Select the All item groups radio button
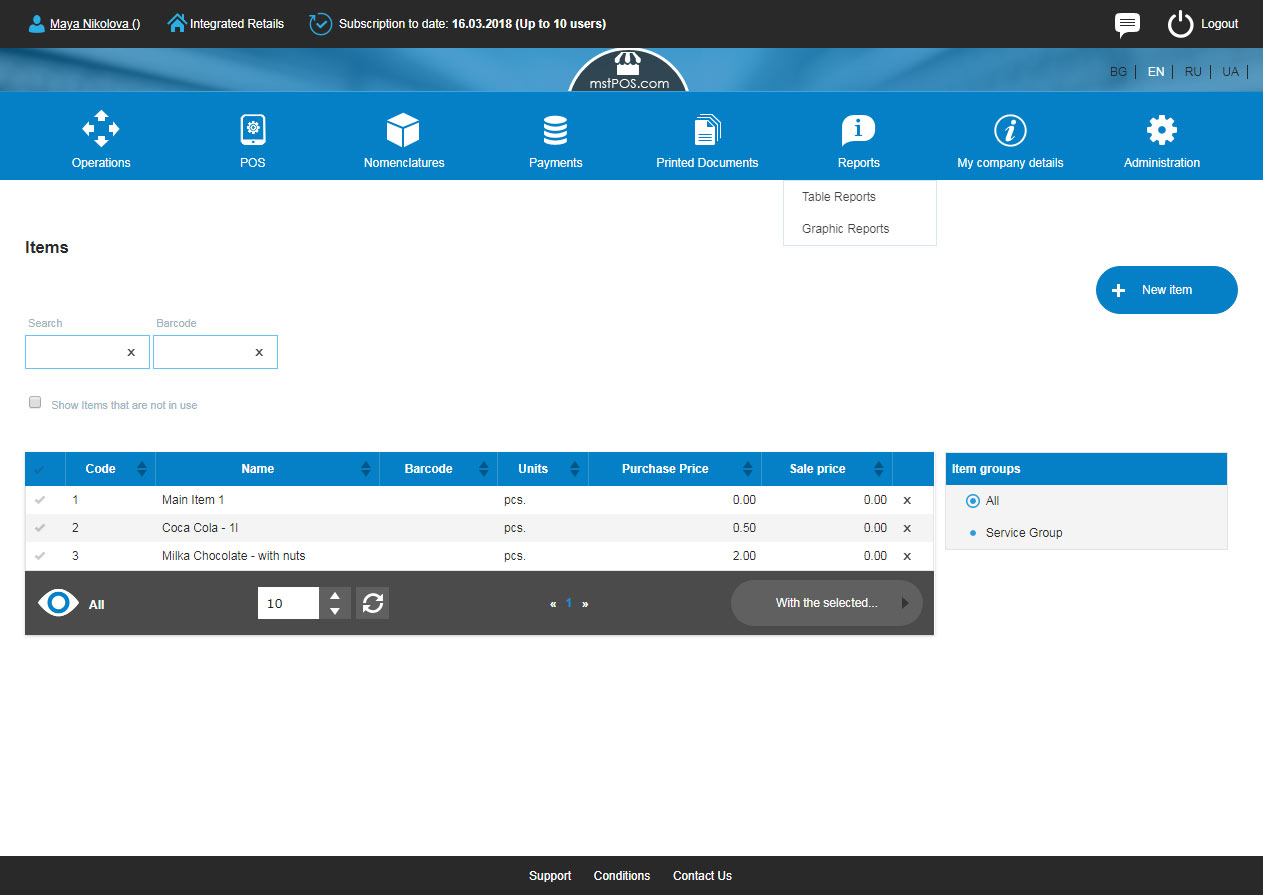This screenshot has height=895, width=1263. 973,501
